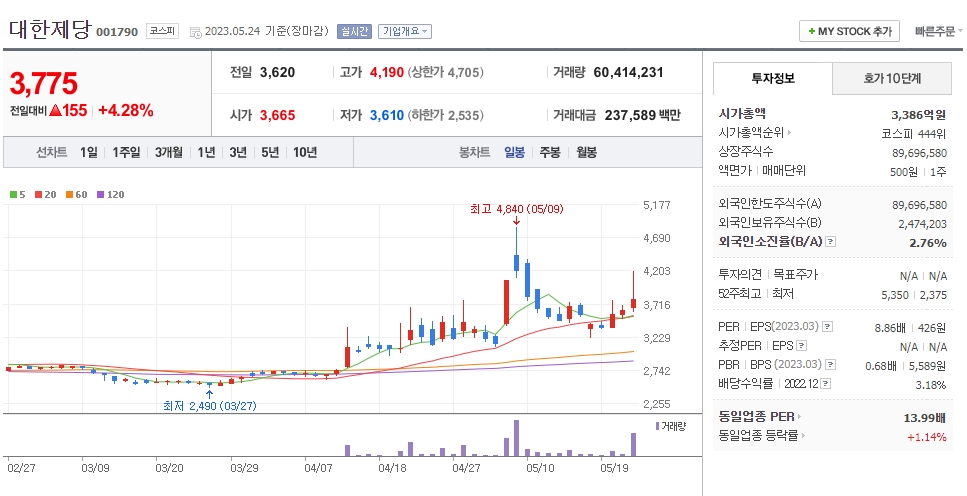Click help icon next to PBR BPS (2023.03)

click(831, 365)
